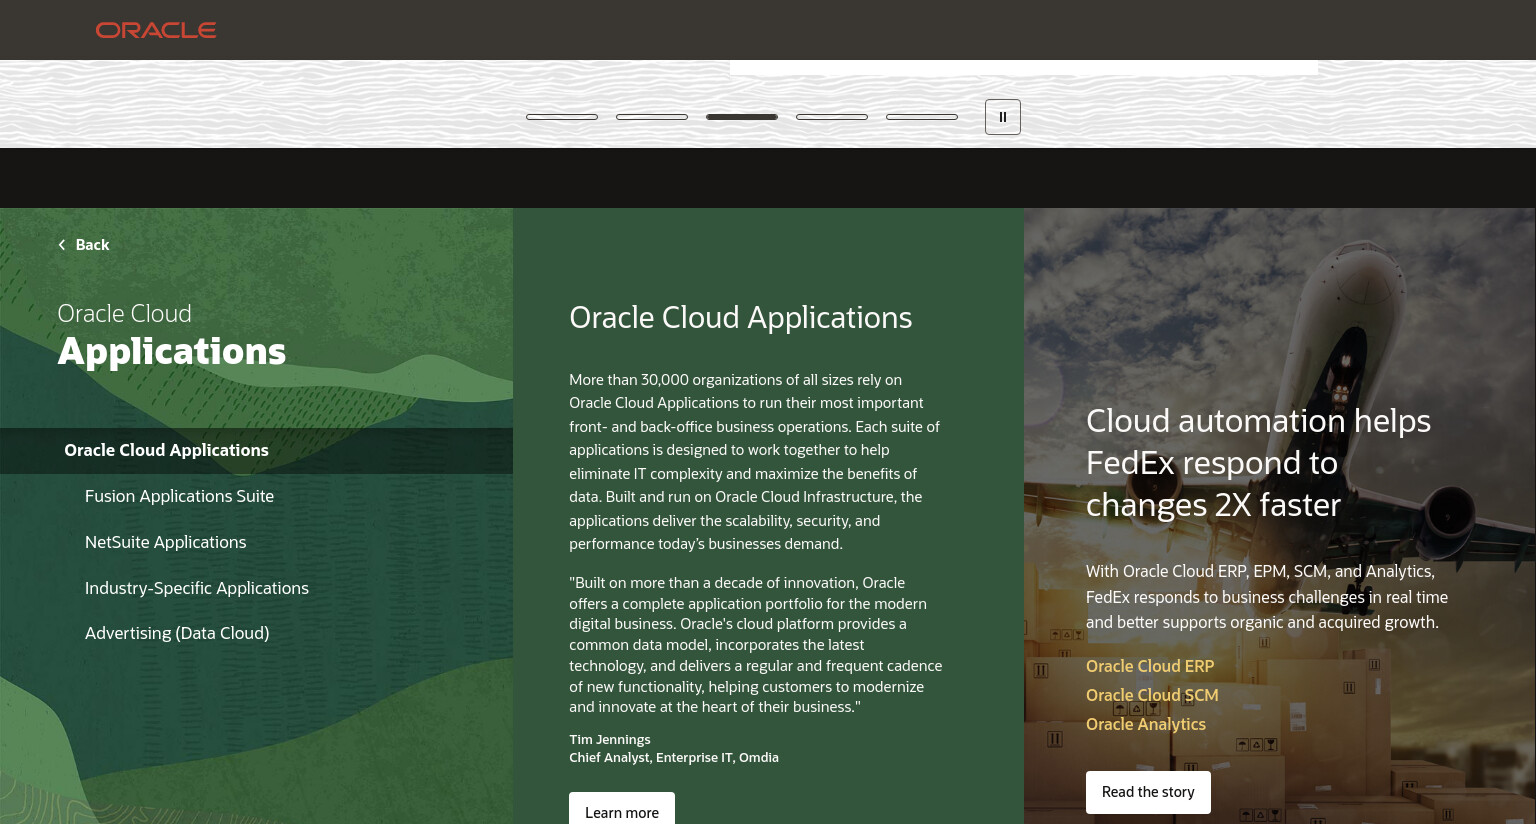
Task: Go to the first carousel slide indicator
Action: (562, 117)
